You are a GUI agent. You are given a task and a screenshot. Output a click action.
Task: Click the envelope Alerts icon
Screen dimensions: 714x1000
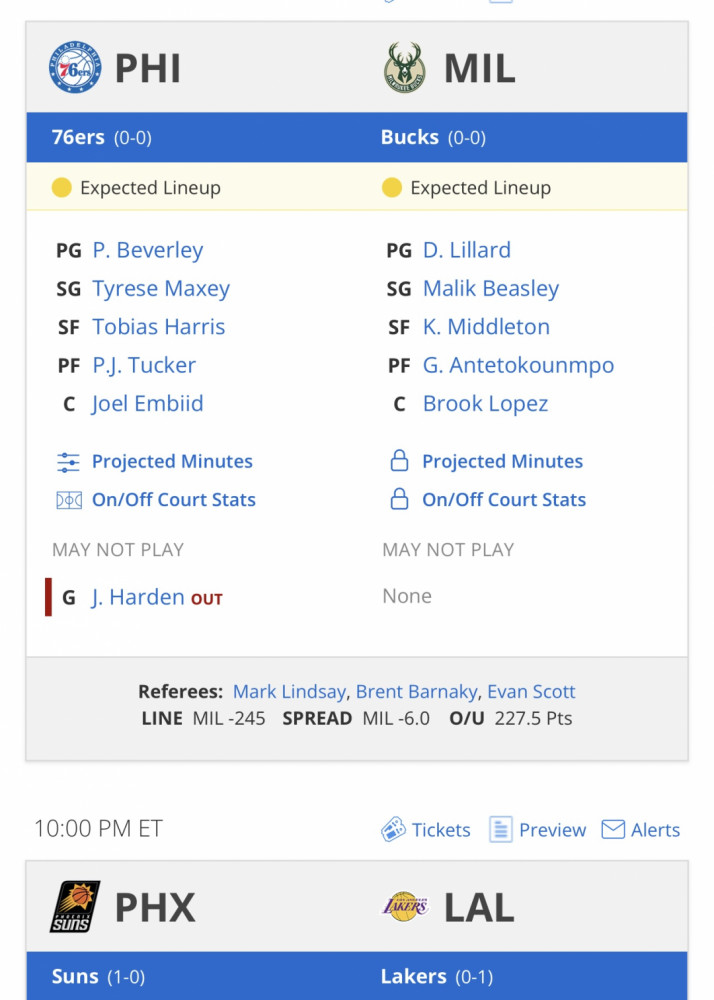coord(613,830)
